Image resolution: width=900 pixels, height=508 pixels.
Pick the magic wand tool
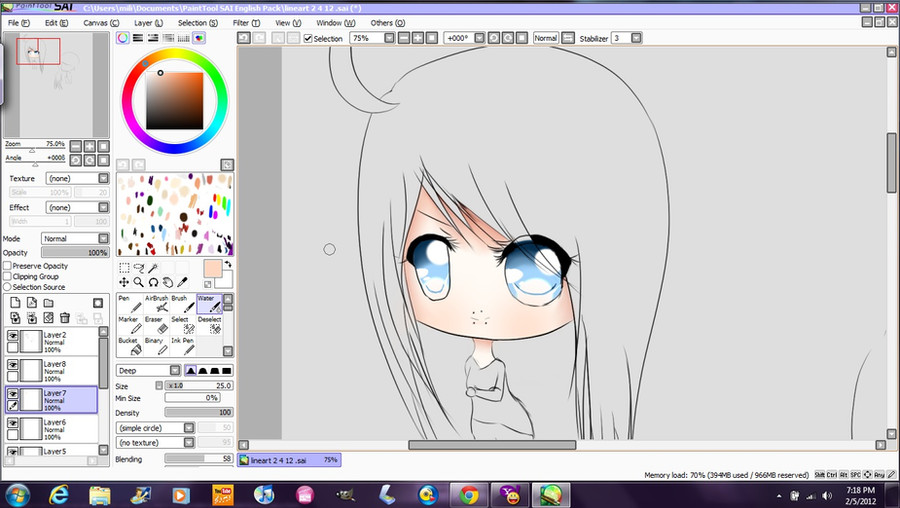pos(153,268)
